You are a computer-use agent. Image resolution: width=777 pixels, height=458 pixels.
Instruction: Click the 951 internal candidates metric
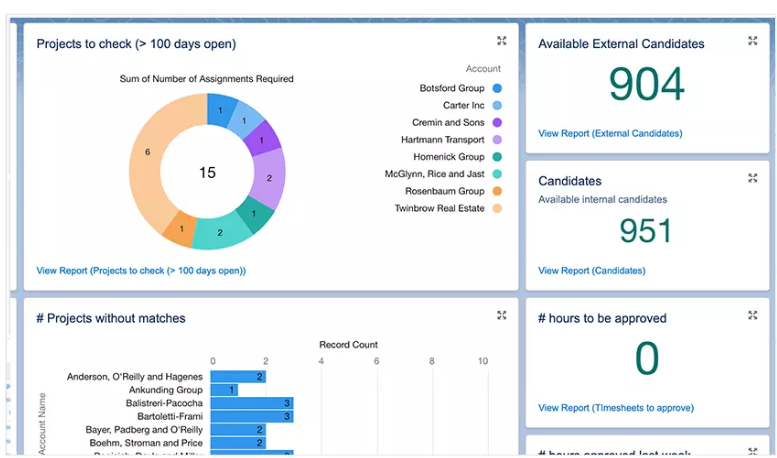point(645,231)
